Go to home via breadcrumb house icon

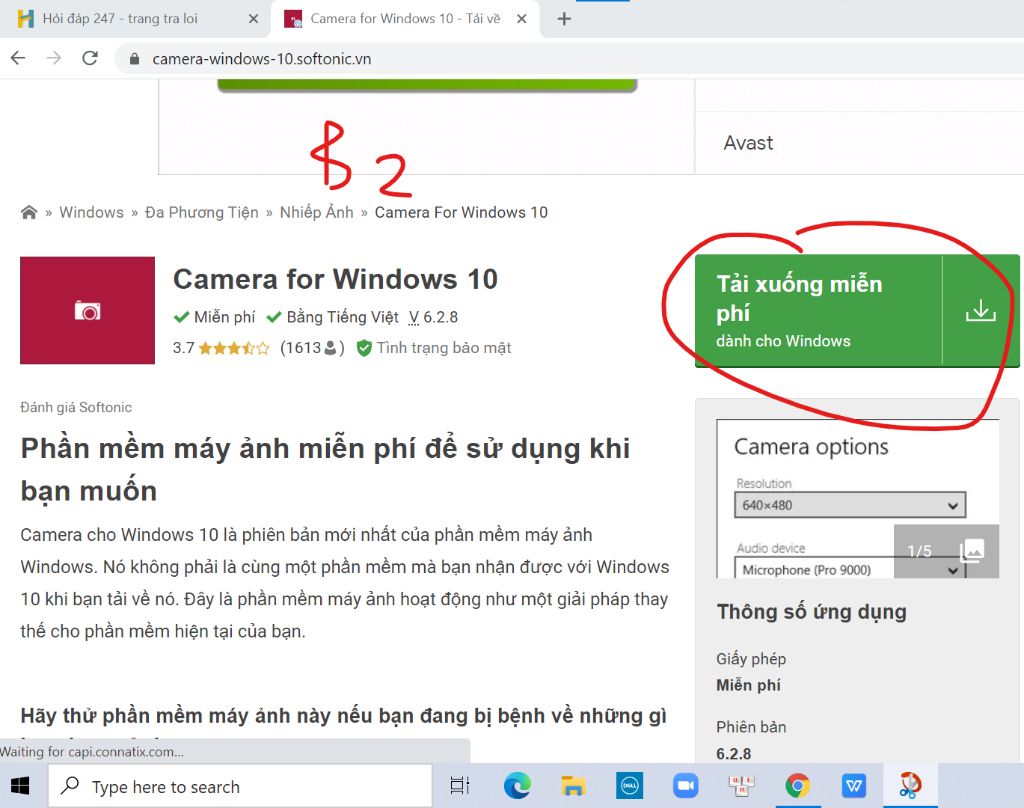click(29, 212)
